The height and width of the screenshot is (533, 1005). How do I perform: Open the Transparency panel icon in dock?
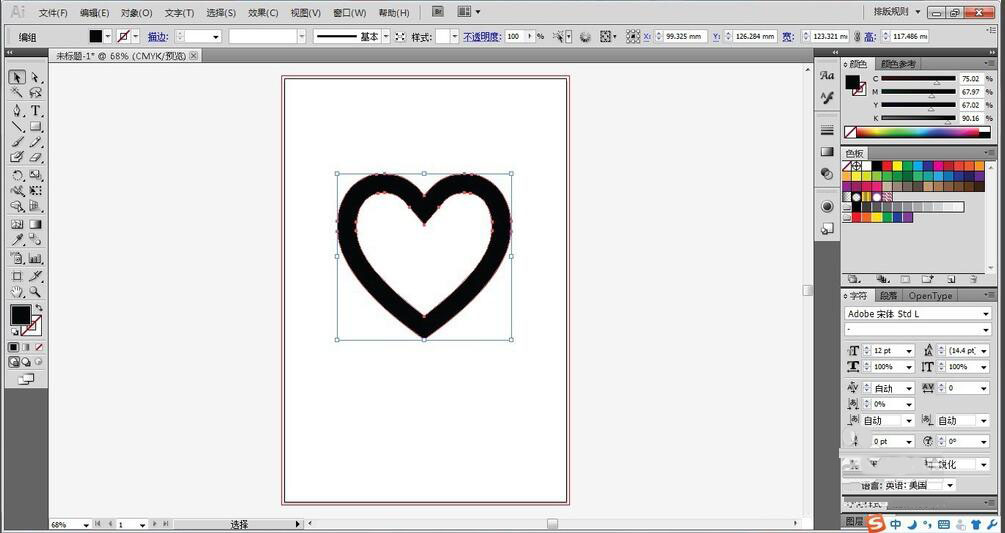pyautogui.click(x=827, y=174)
